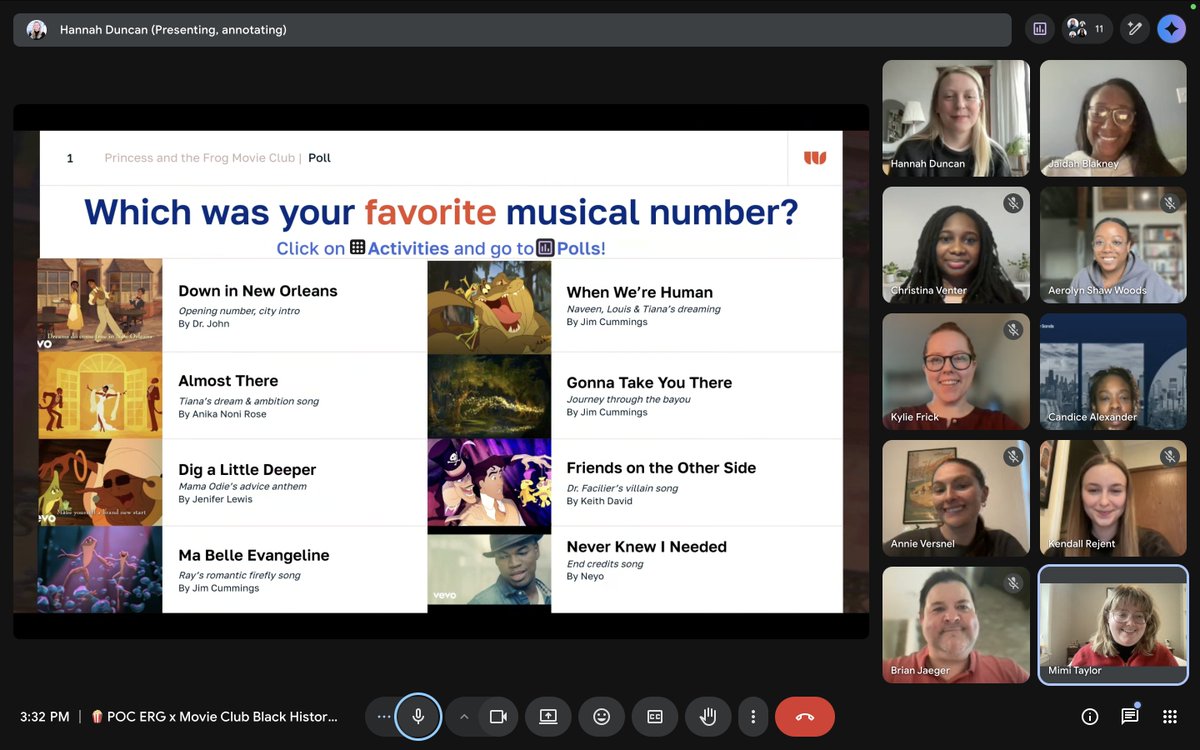This screenshot has width=1200, height=750.
Task: Click Friends on the Other Side title
Action: pos(661,467)
